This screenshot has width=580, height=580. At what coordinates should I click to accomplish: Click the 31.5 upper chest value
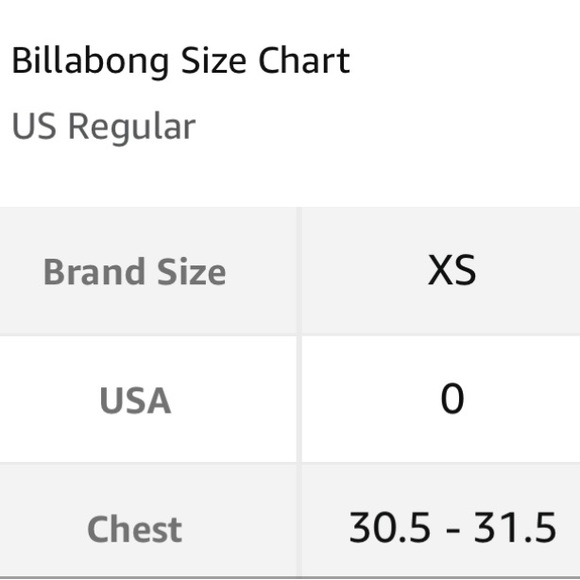[515, 527]
